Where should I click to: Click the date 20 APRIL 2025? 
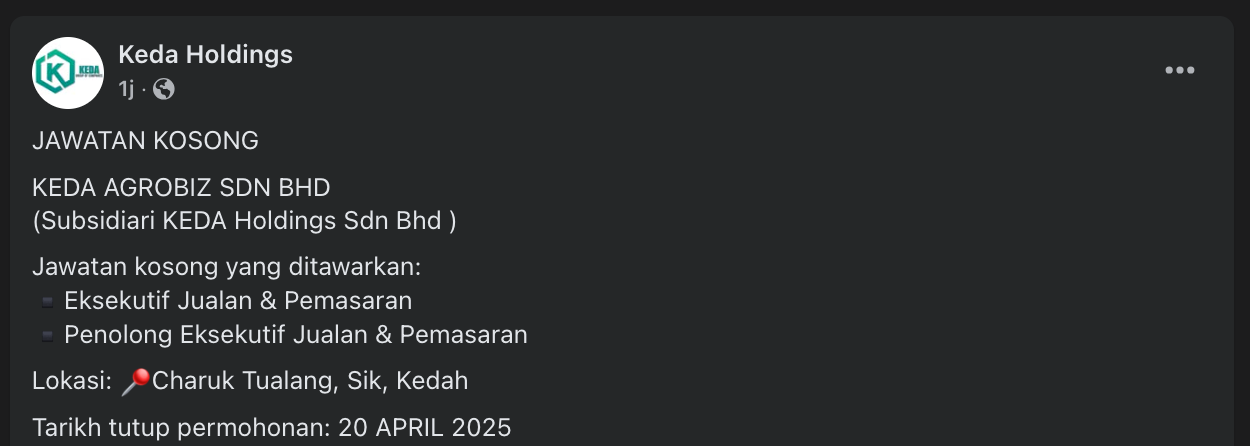point(425,428)
